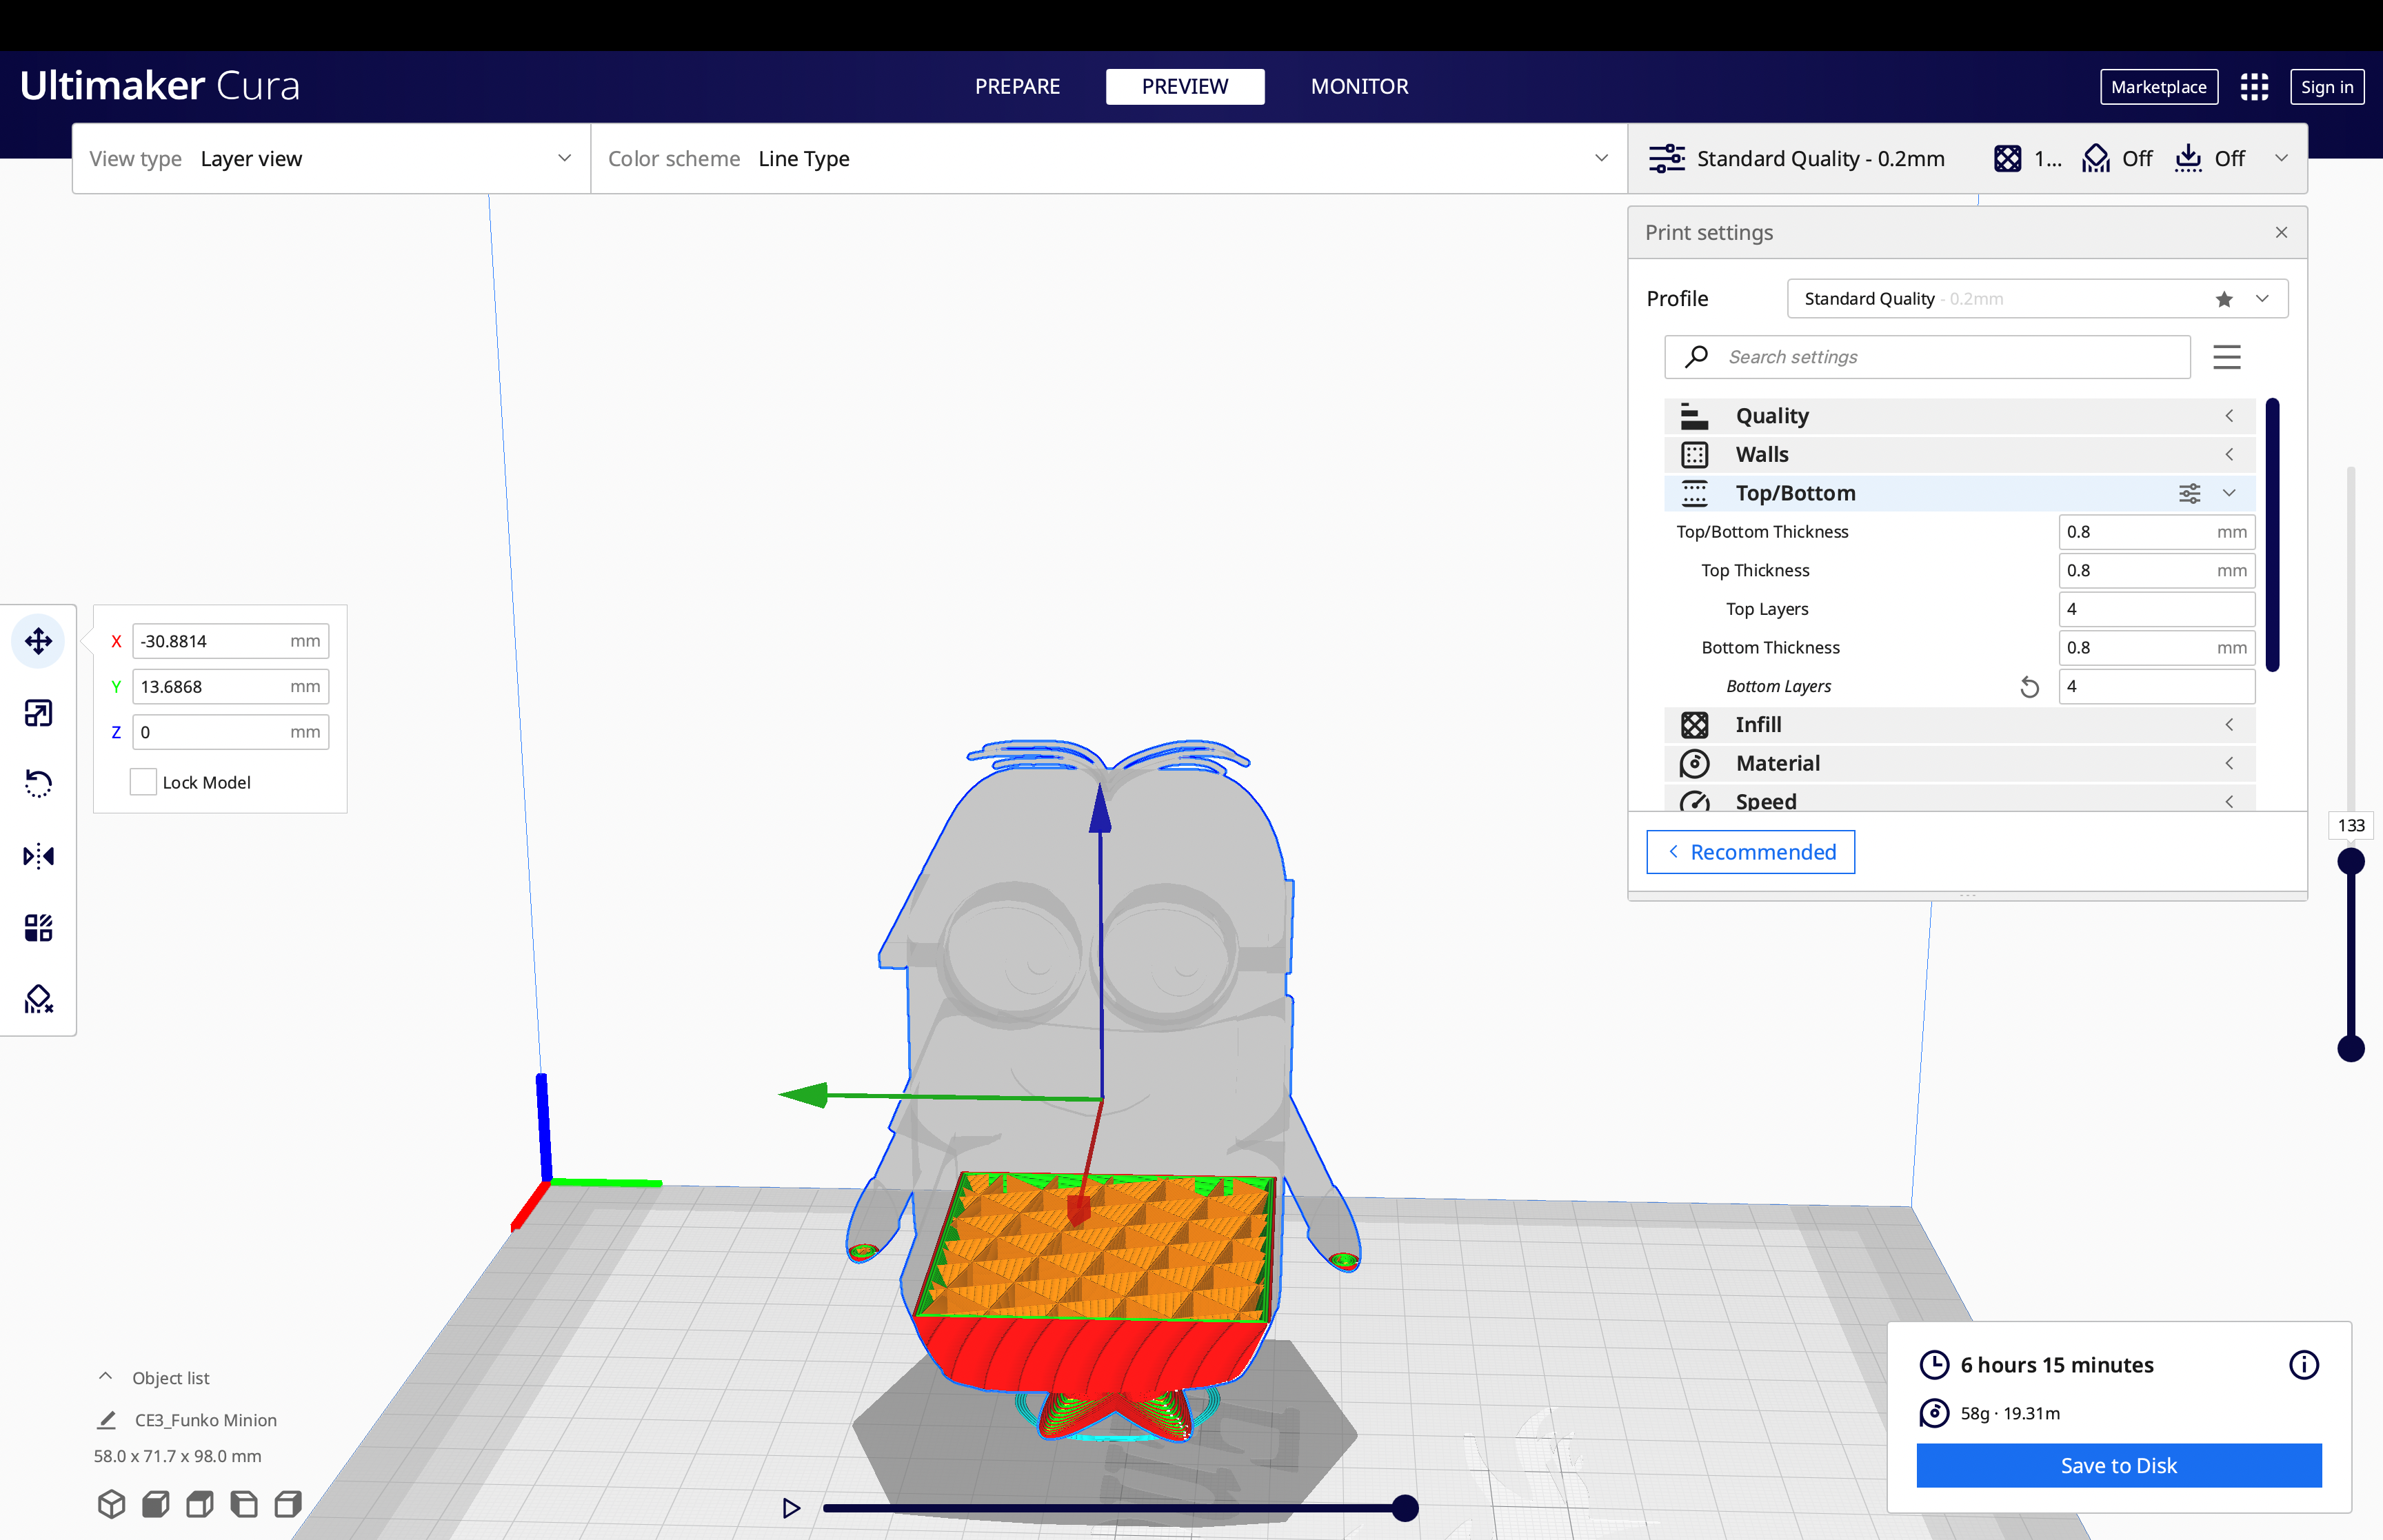Click the Search settings field
Screen dimensions: 2383x1540
1927,357
